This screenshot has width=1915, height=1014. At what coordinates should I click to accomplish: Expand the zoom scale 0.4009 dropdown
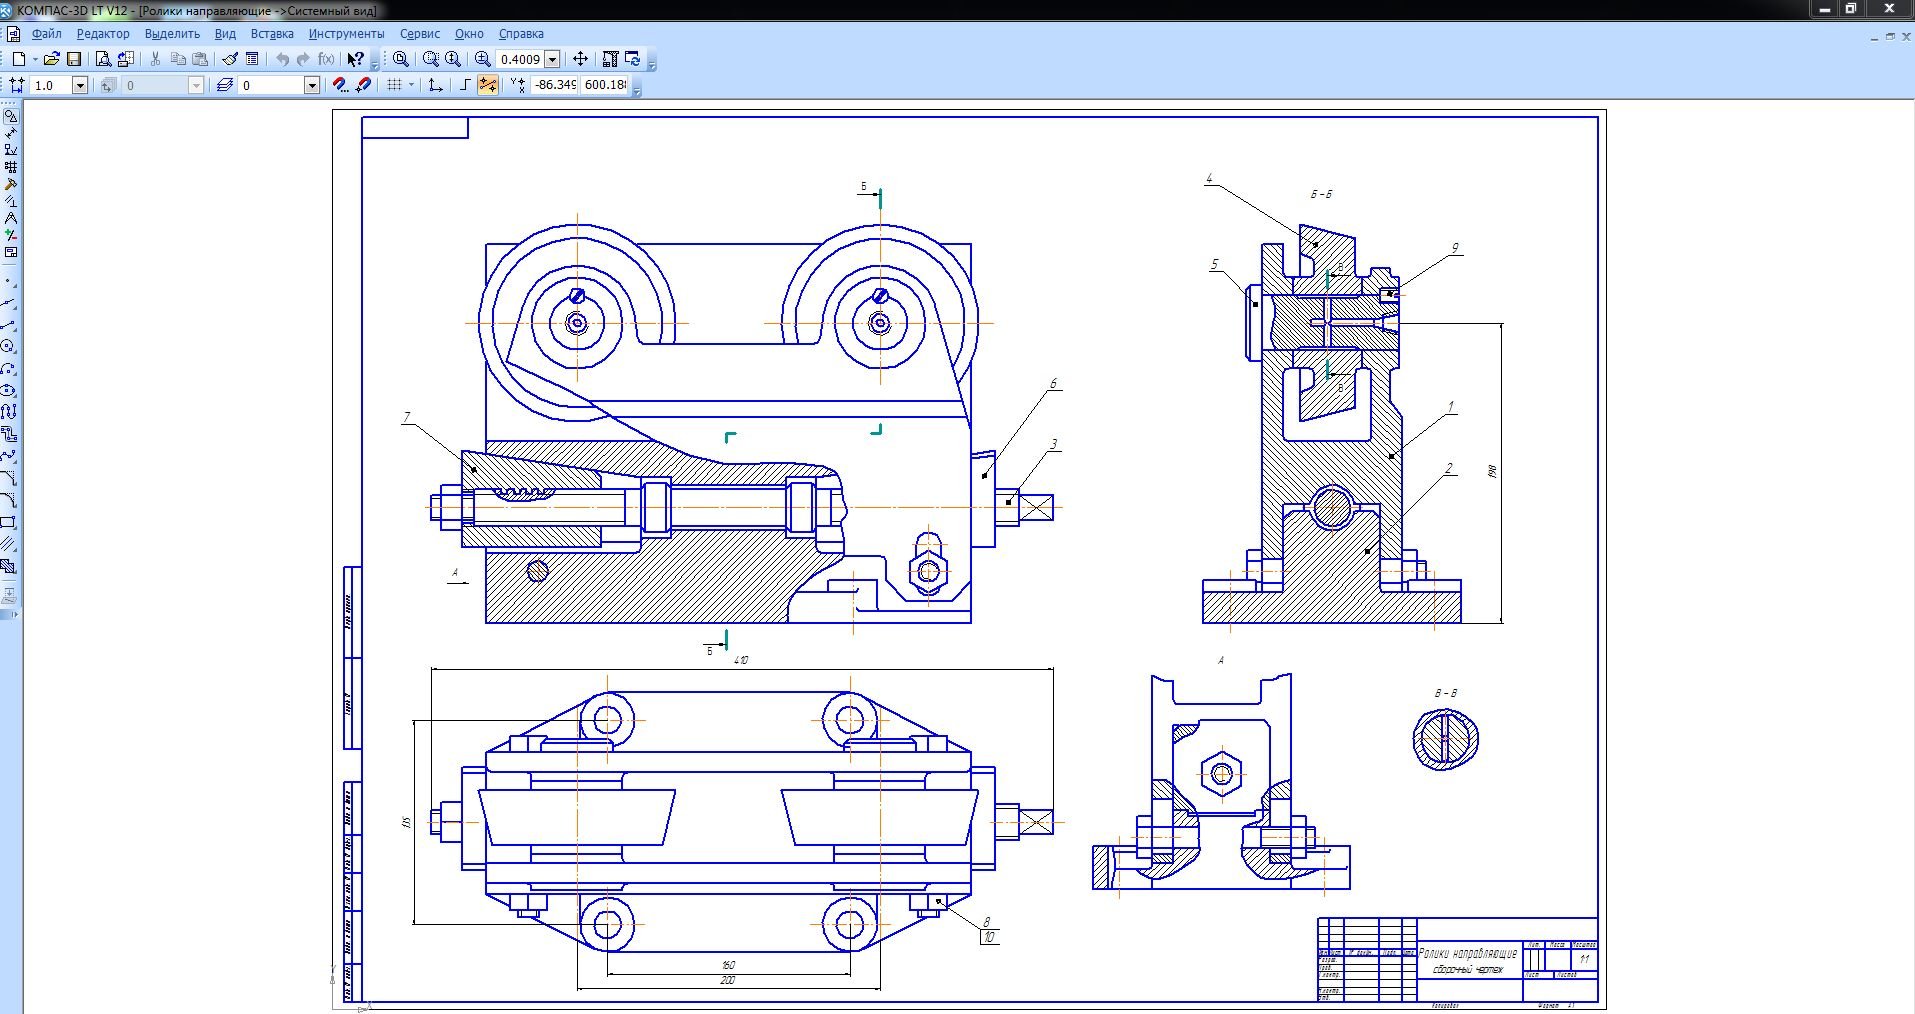[552, 59]
